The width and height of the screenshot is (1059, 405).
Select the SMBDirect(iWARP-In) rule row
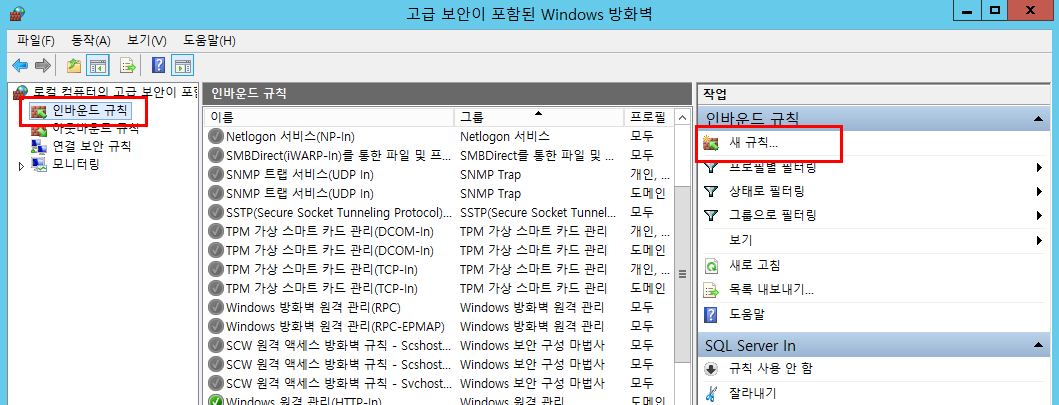click(440, 156)
